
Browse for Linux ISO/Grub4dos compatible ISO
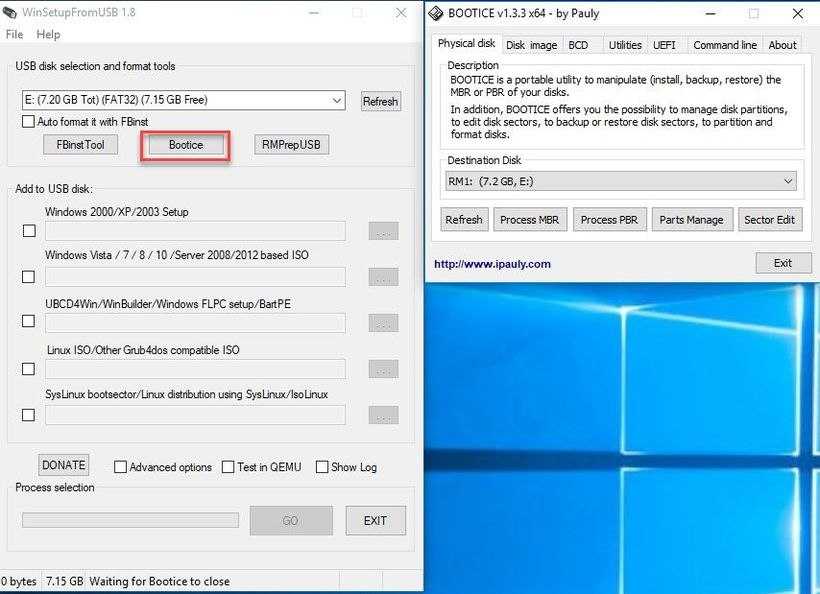[383, 369]
